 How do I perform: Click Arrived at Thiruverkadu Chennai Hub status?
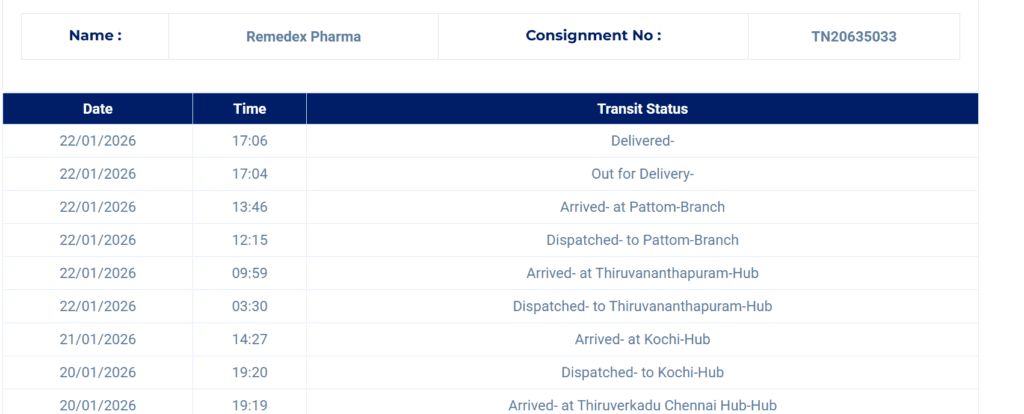point(642,405)
